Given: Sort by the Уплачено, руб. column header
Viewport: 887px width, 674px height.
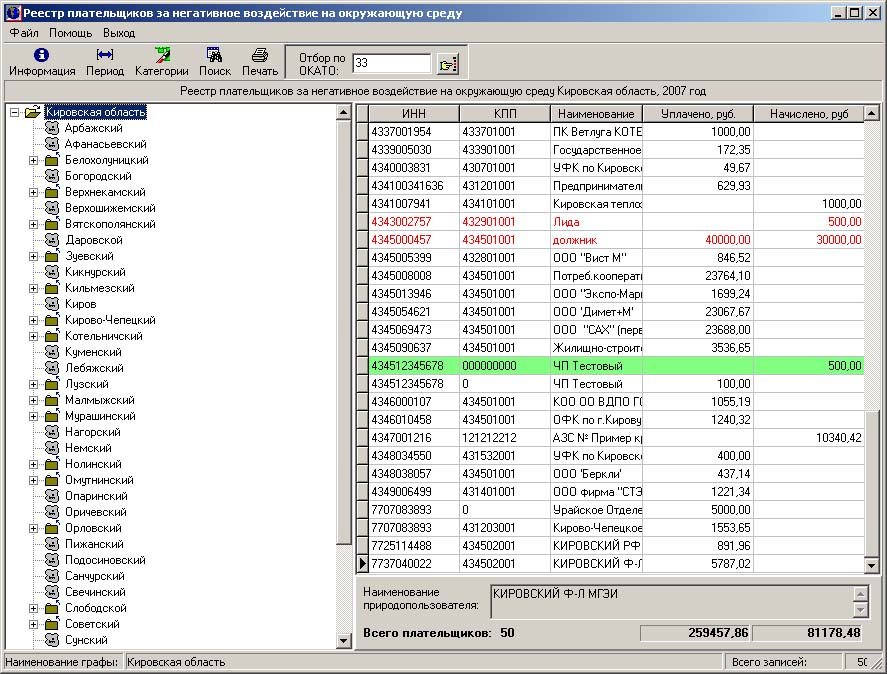Looking at the screenshot, I should pos(697,114).
